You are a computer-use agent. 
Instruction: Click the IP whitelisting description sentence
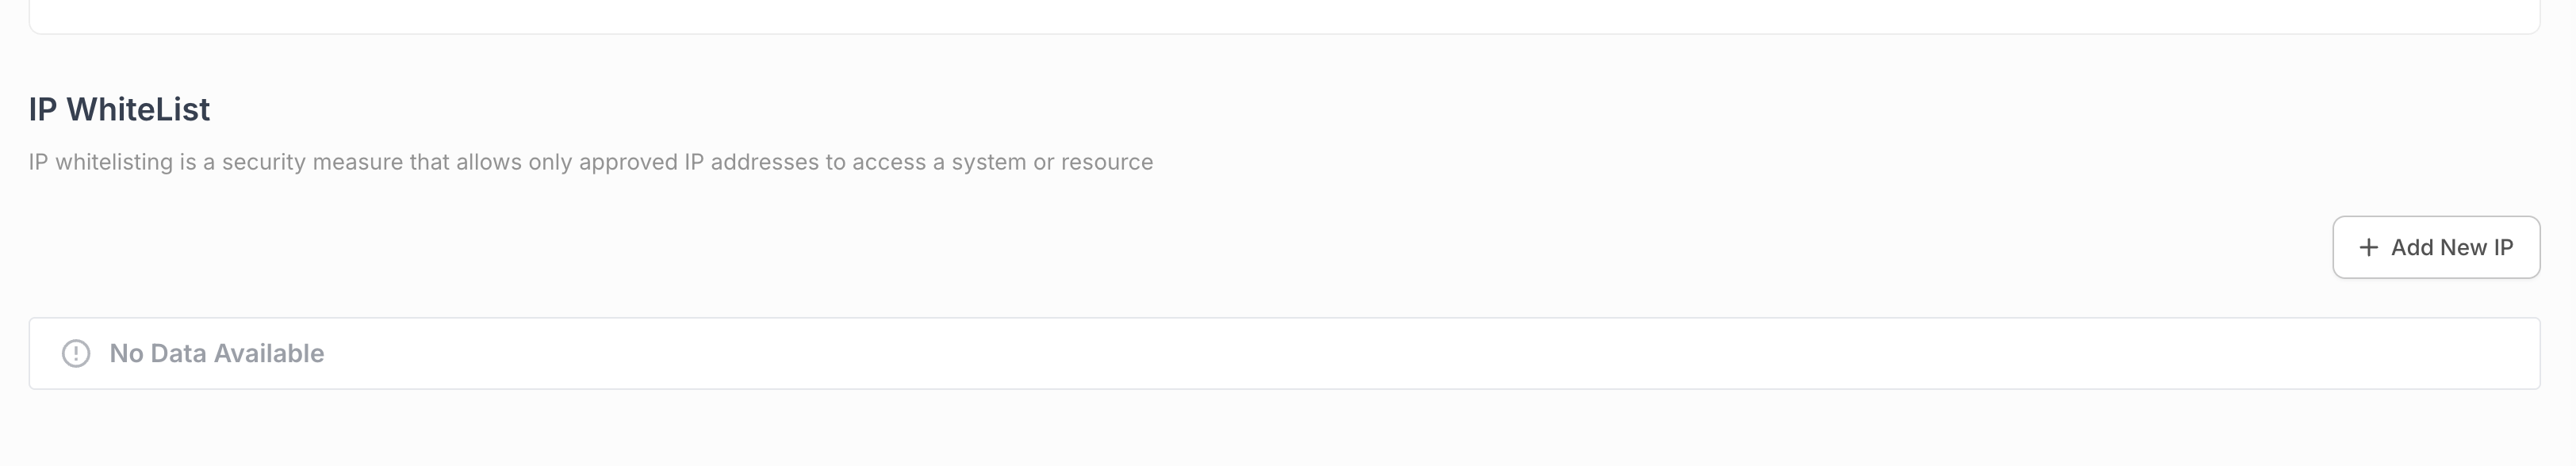(590, 162)
